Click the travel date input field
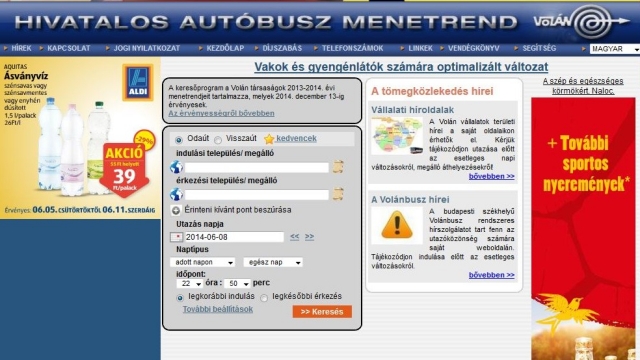 pyautogui.click(x=234, y=237)
